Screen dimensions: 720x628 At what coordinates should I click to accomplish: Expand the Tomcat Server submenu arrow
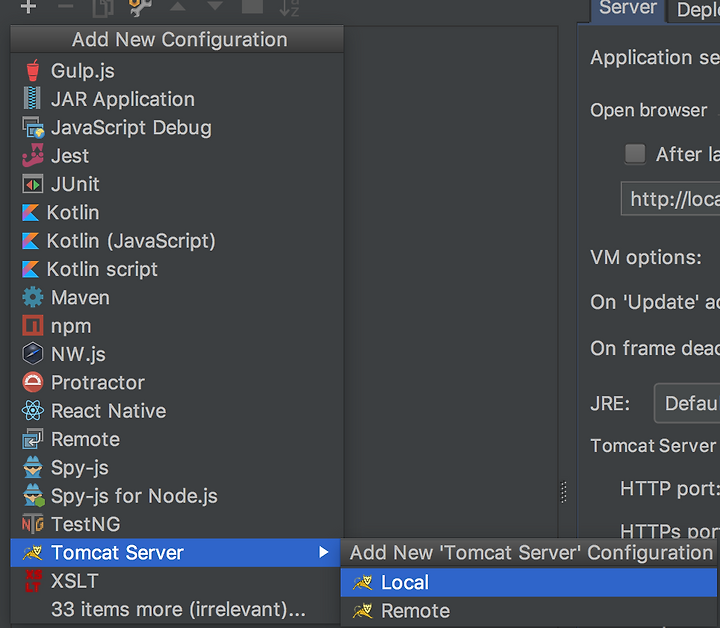(324, 552)
